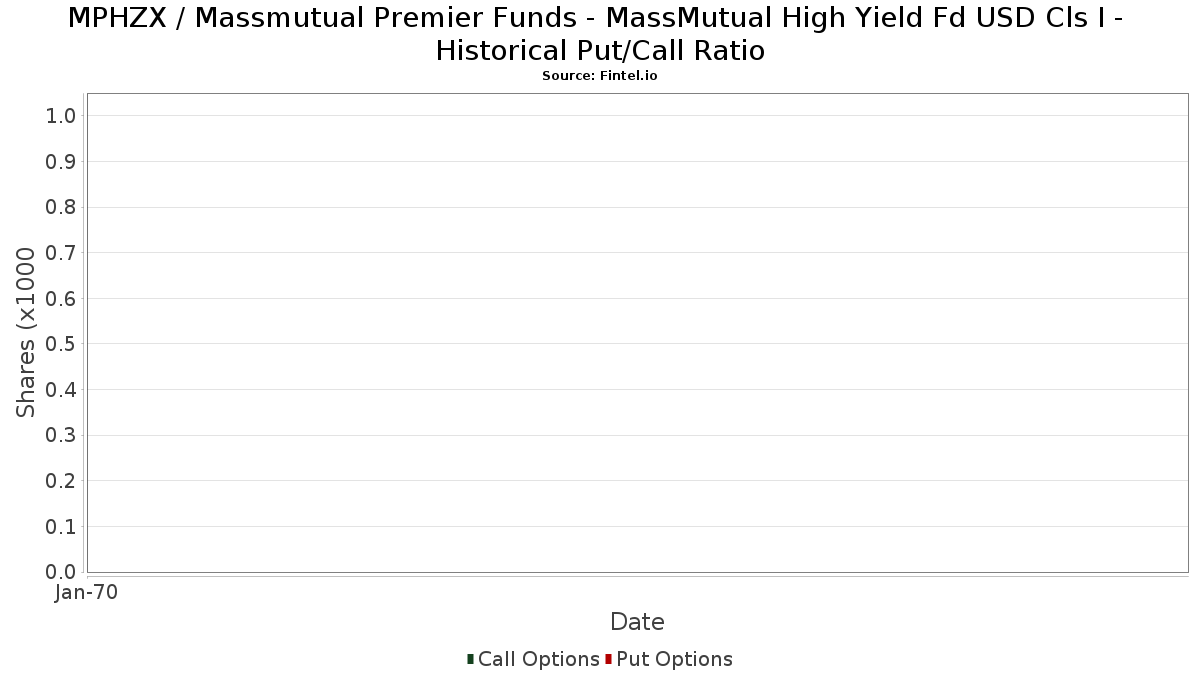Click the green Call Options legend swatch
The image size is (1200, 675).
tap(470, 659)
